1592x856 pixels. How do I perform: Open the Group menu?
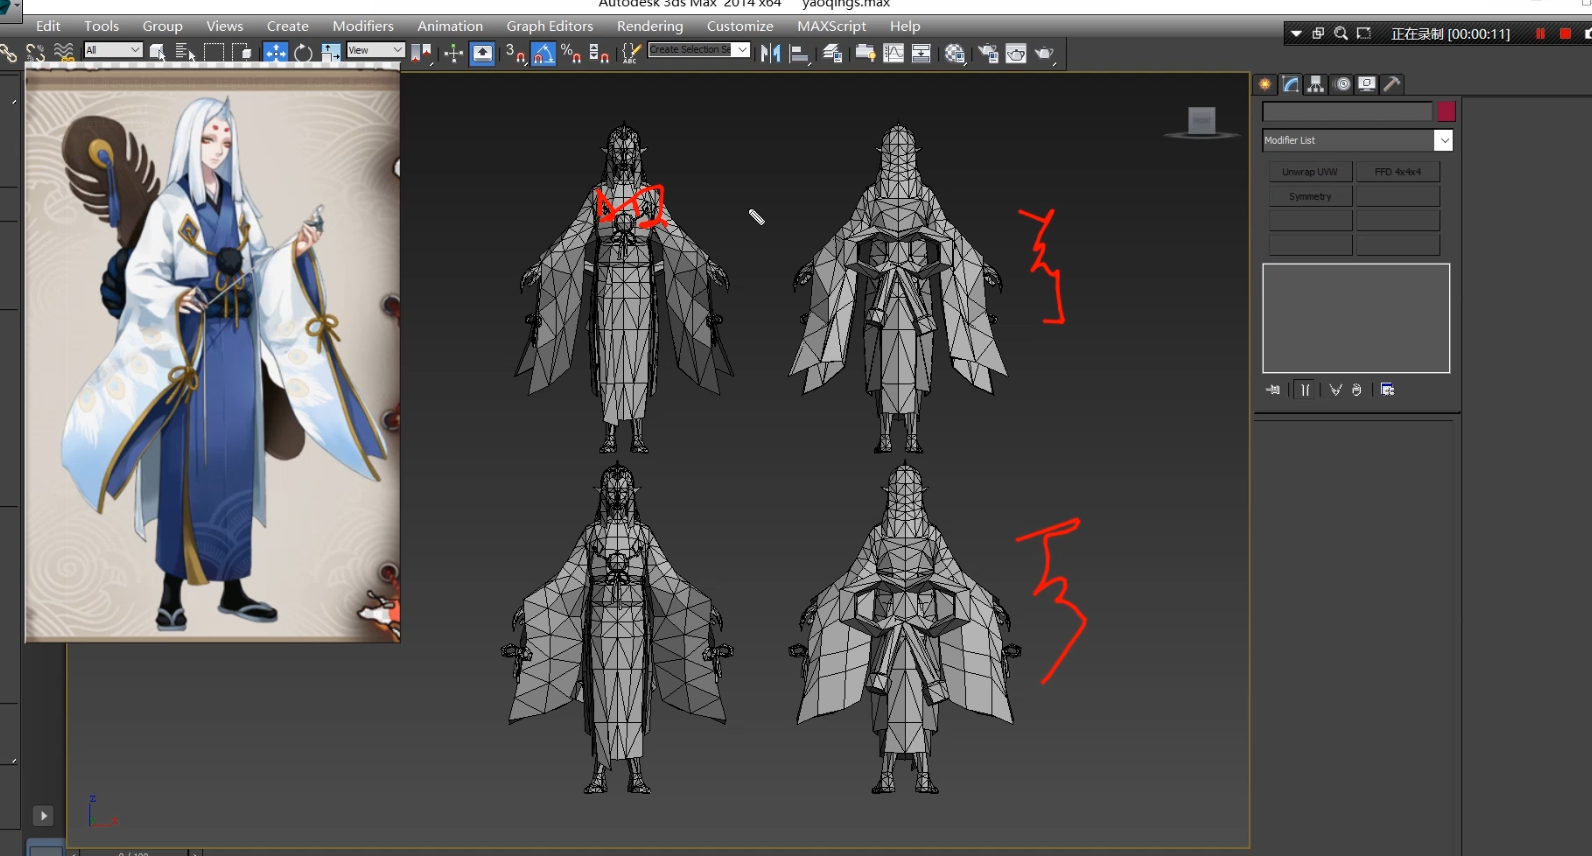(162, 26)
